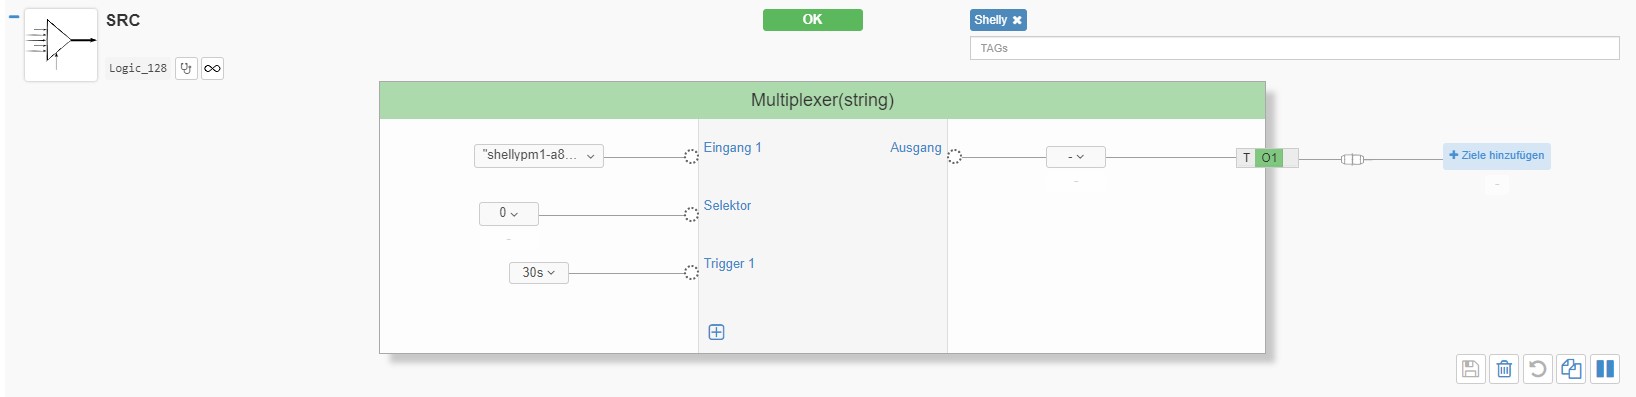Viewport: 1636px width, 397px height.
Task: Toggle the green O1 output
Action: pos(1268,158)
